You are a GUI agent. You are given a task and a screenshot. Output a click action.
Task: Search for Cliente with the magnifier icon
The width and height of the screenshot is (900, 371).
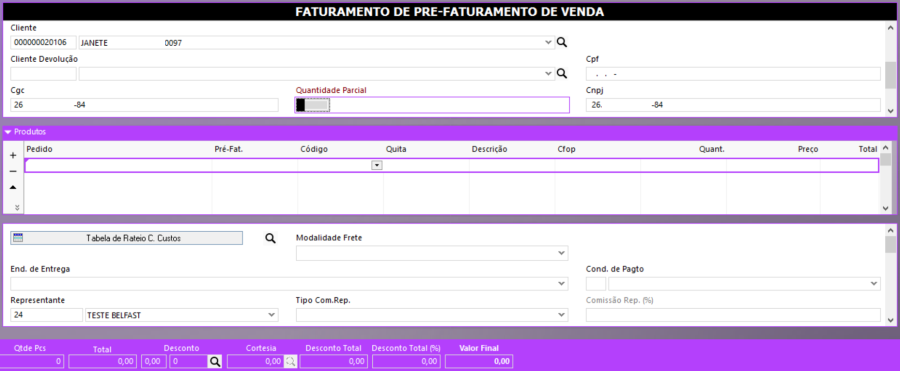coord(562,42)
